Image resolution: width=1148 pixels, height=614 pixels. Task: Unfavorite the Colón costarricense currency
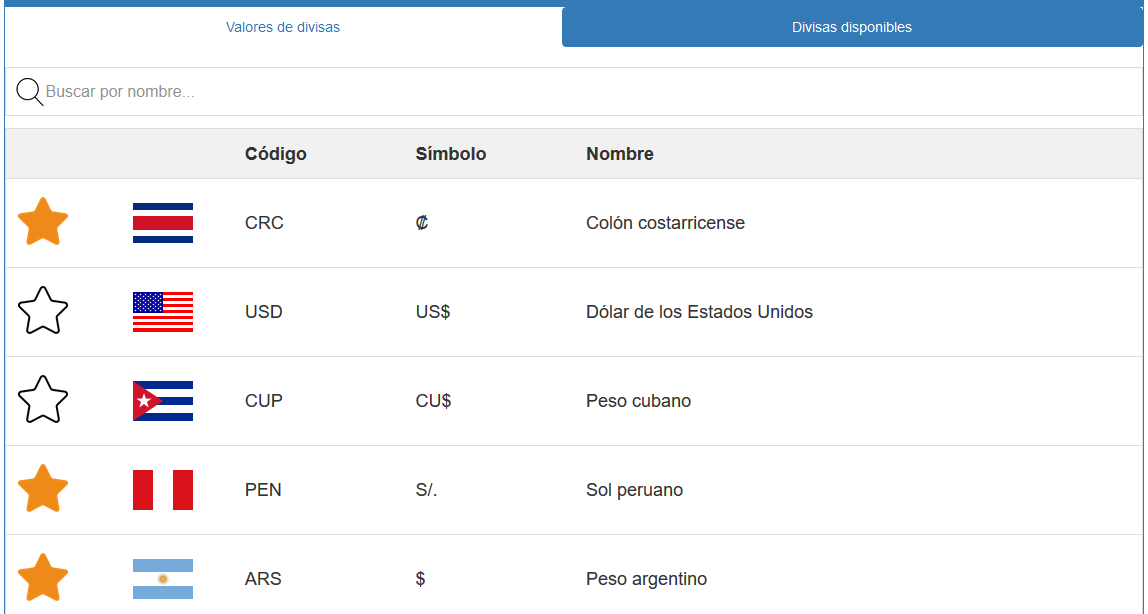[x=44, y=222]
